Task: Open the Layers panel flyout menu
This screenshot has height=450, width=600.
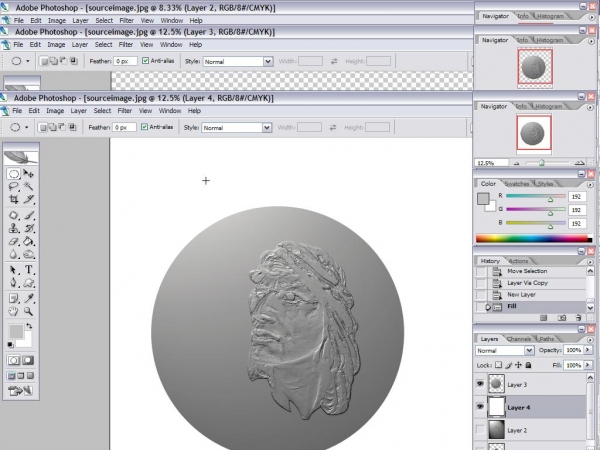Action: (590, 340)
